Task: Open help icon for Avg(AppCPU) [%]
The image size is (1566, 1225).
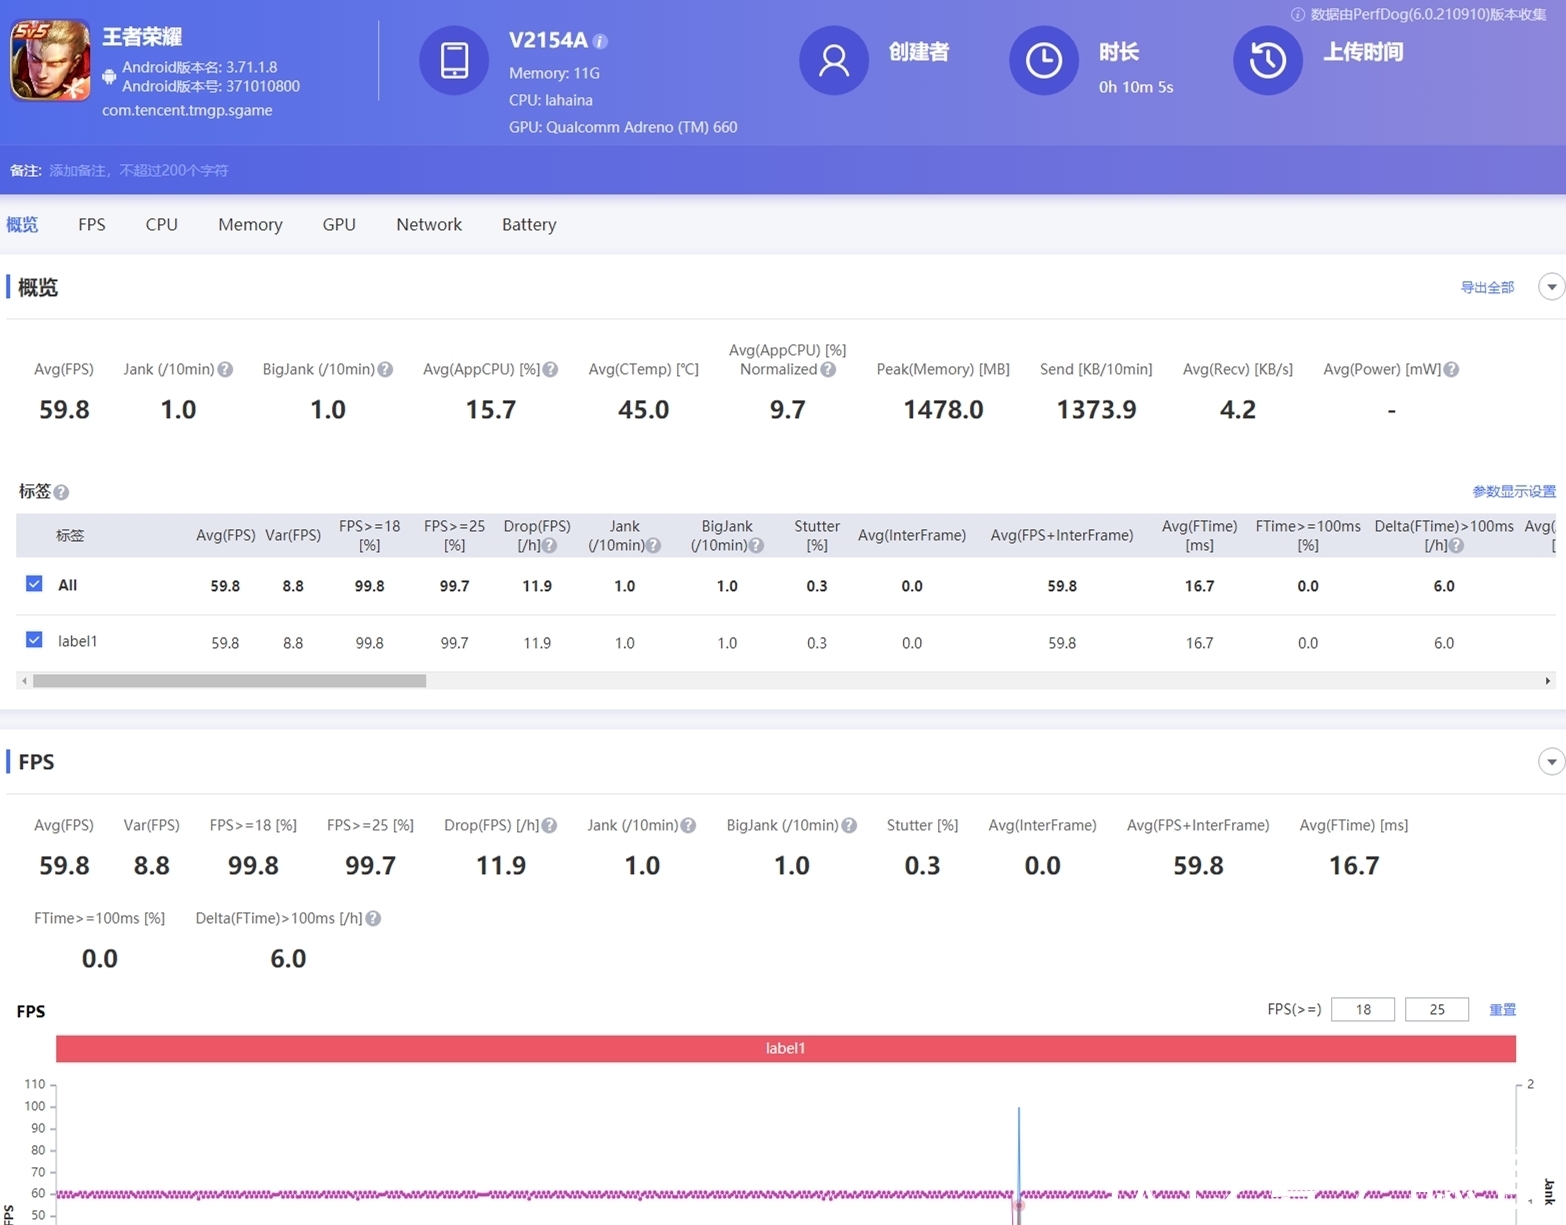Action: point(550,369)
